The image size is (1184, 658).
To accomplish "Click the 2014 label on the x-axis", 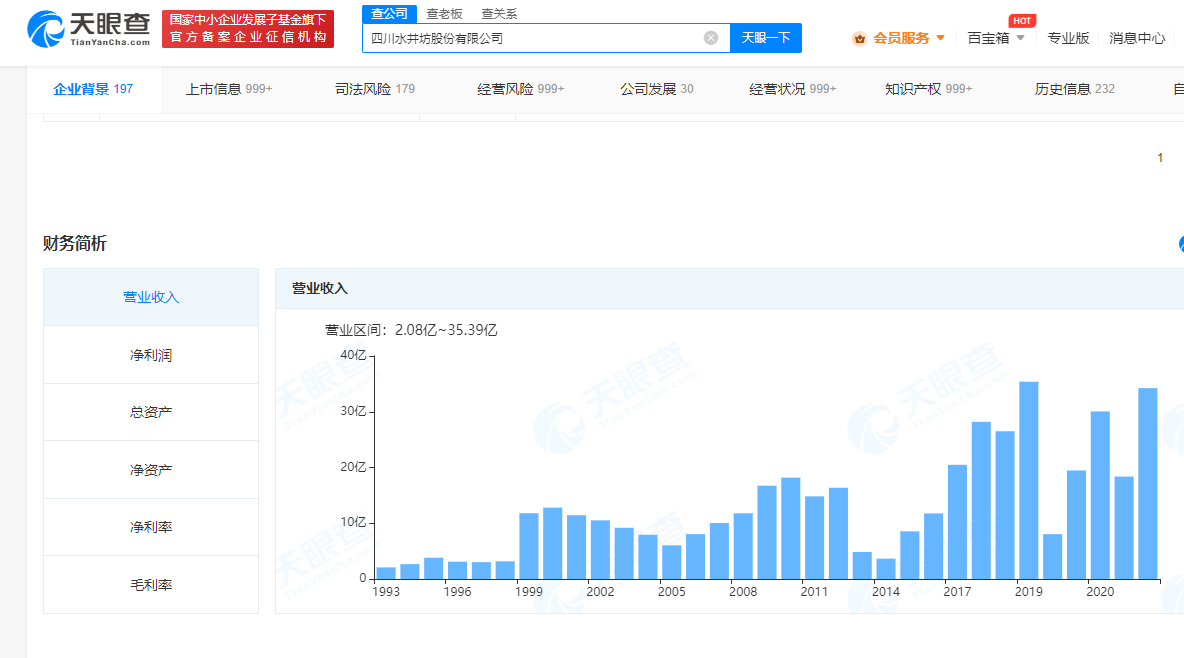I will (x=886, y=592).
